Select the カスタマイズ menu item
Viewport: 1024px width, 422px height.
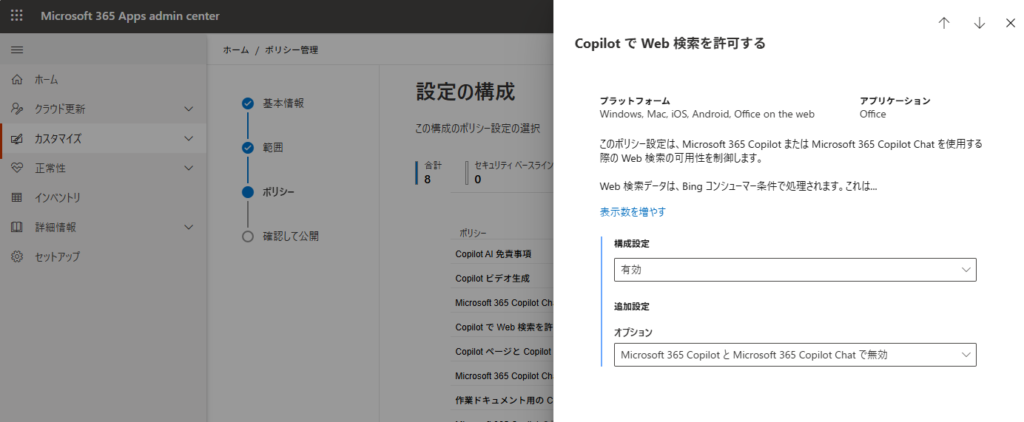103,138
